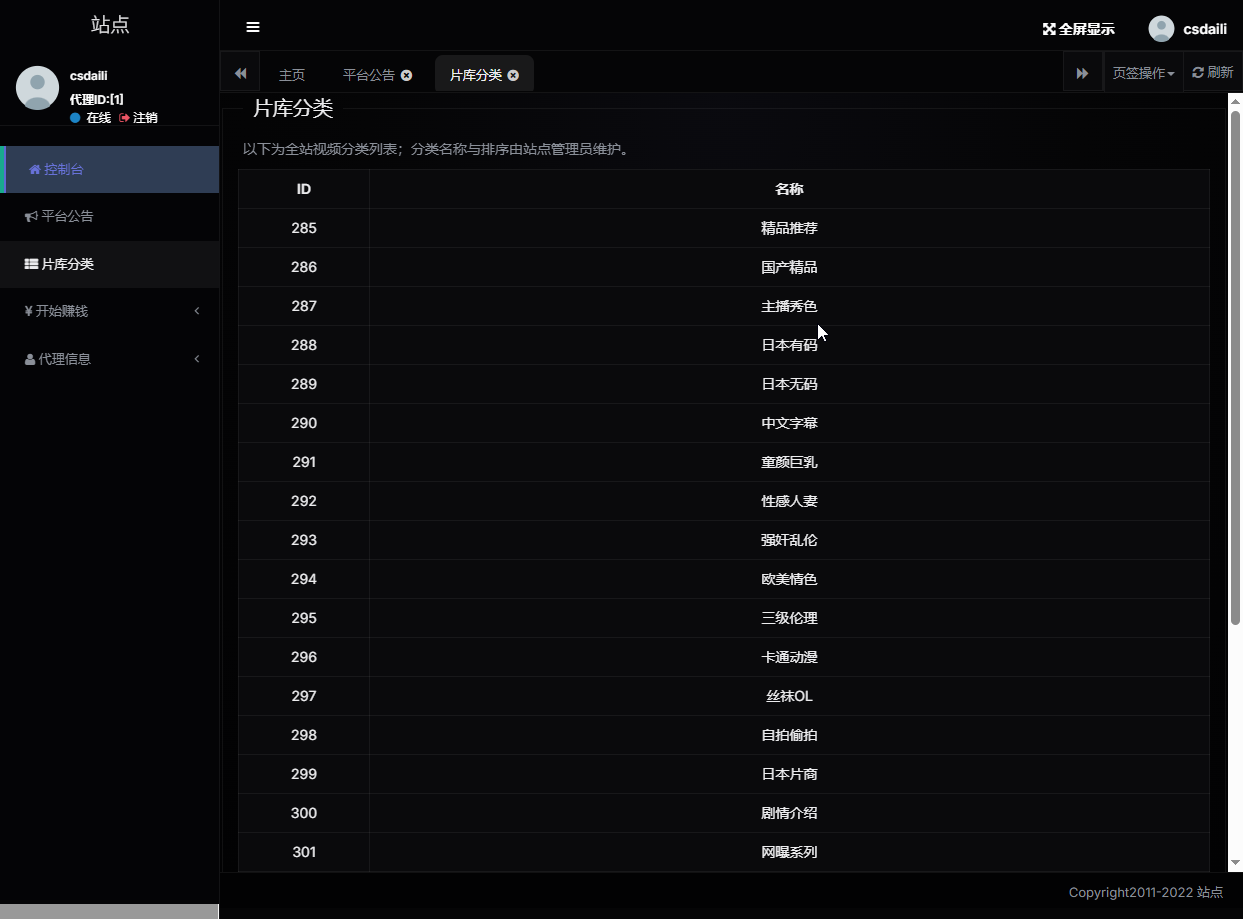Click the 刷新 refresh button
The height and width of the screenshot is (919, 1243).
pyautogui.click(x=1213, y=73)
